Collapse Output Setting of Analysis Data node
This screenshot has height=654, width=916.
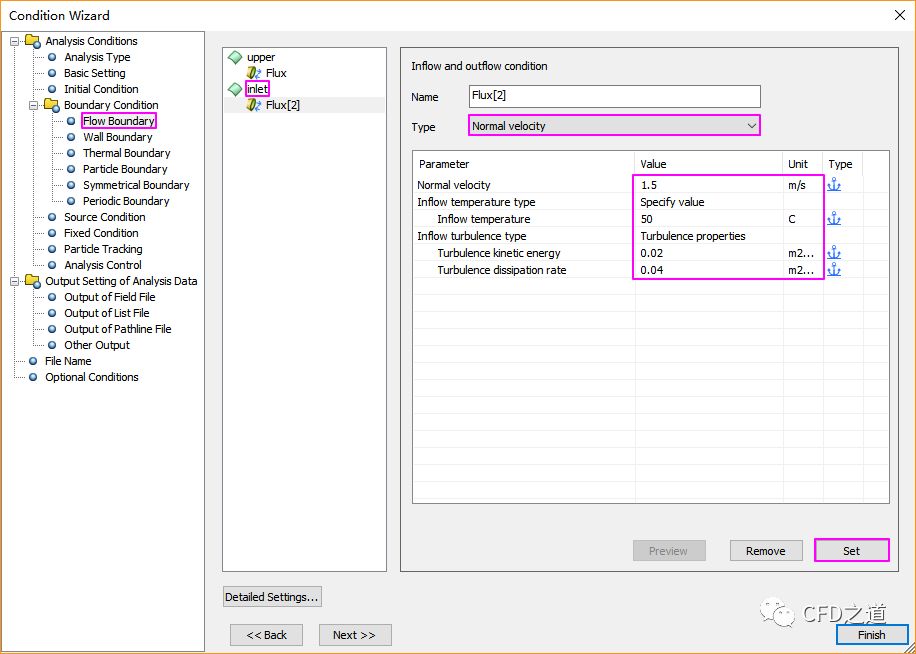click(16, 281)
